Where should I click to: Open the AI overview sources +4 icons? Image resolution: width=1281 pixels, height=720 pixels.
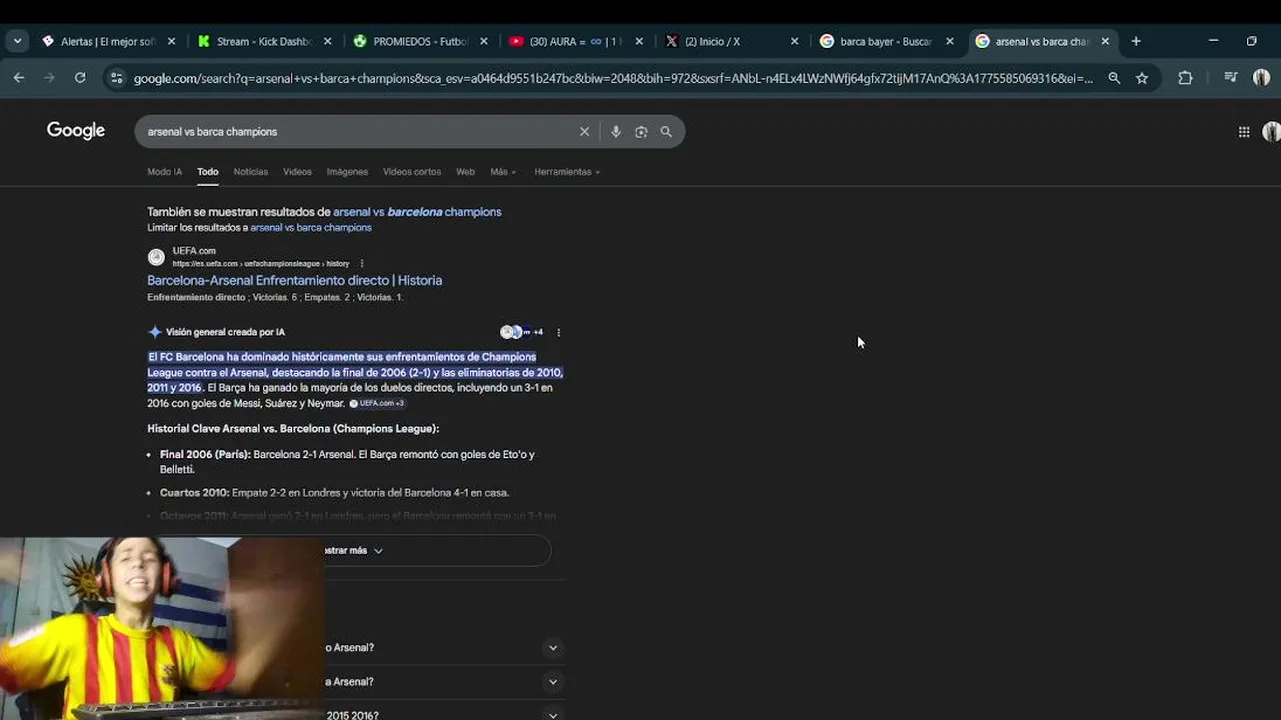tap(522, 332)
